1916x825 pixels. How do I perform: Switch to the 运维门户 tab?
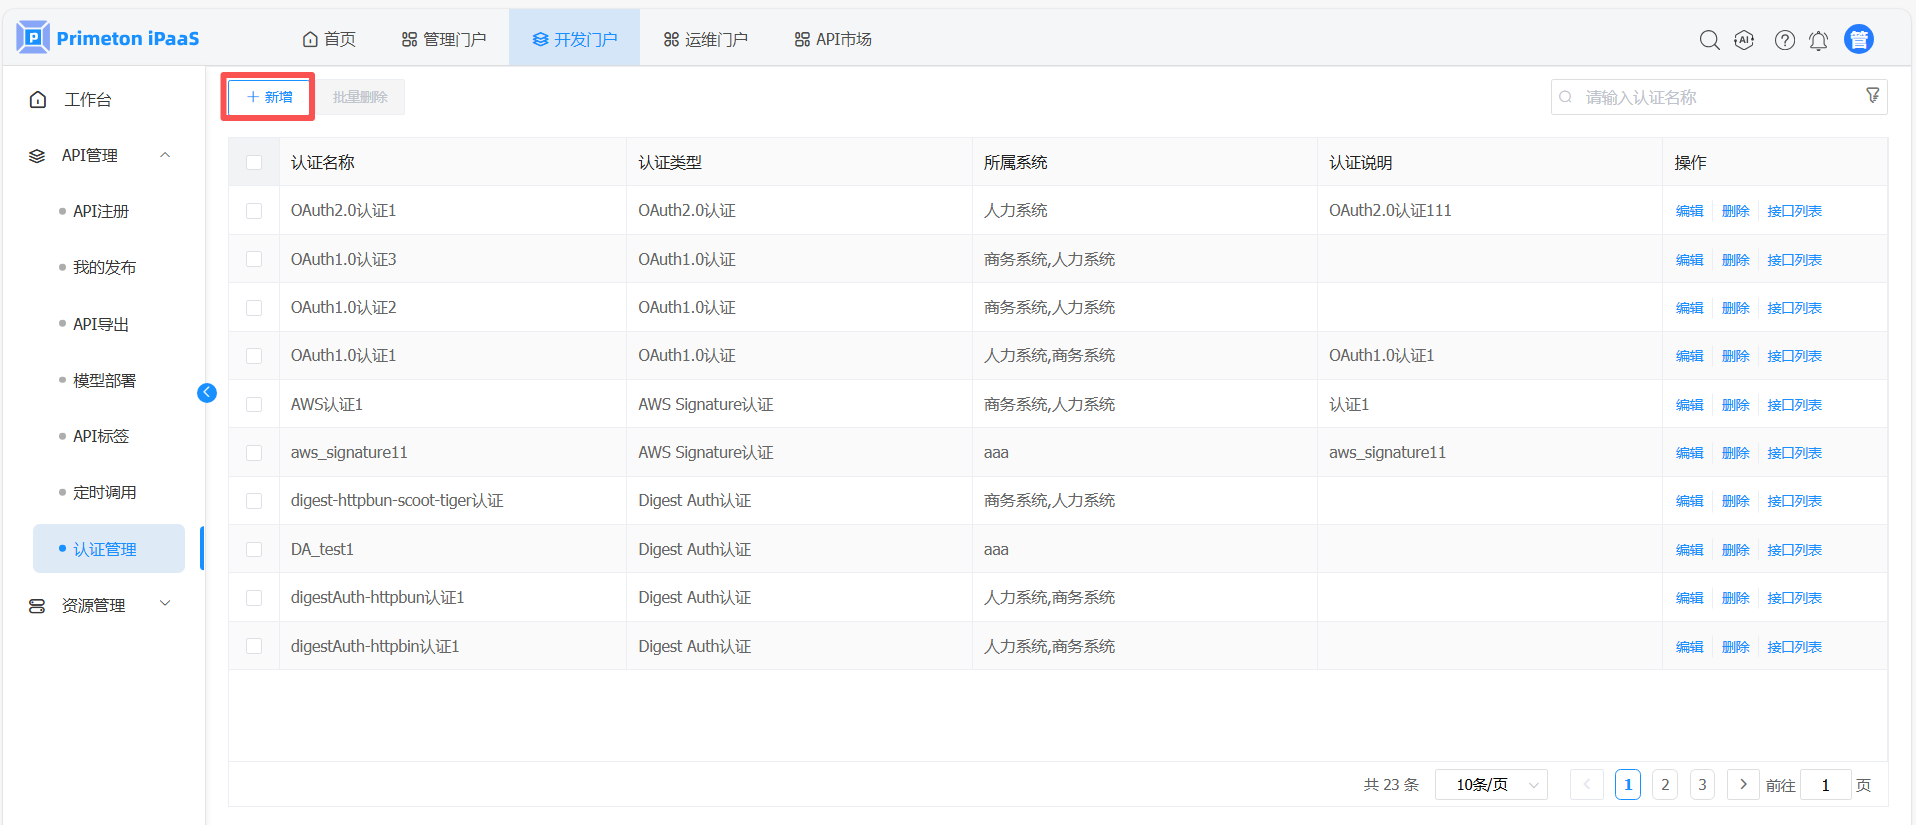[x=705, y=39]
